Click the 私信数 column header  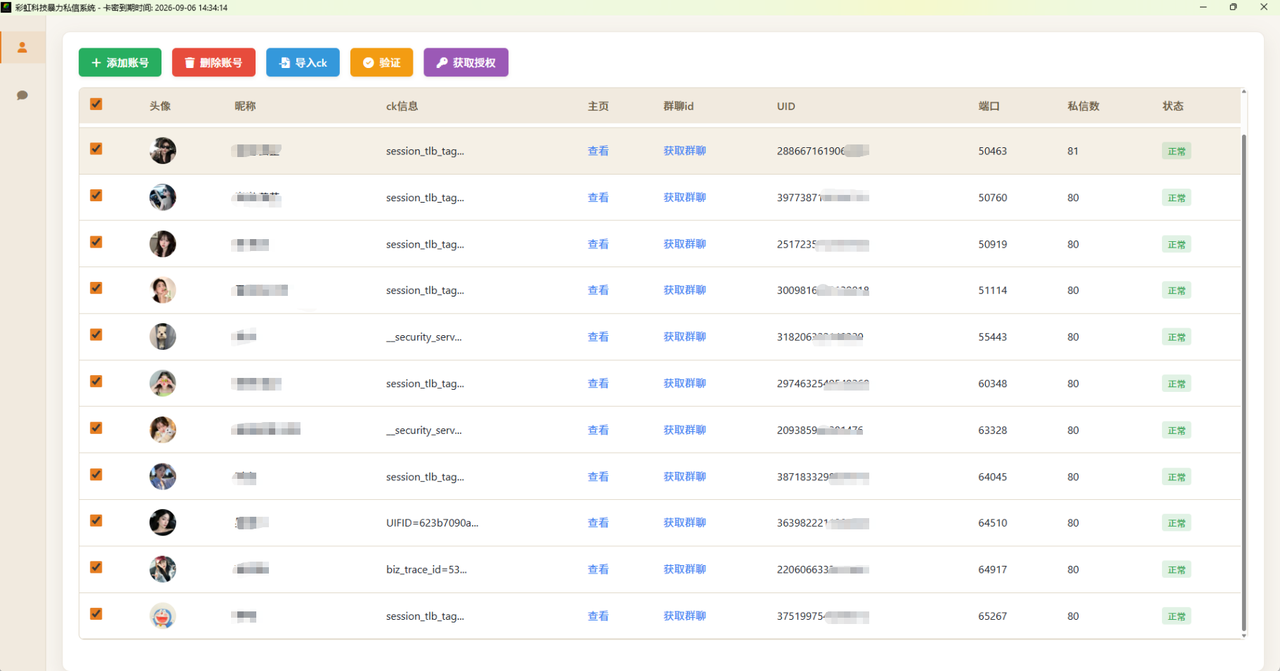pos(1083,106)
